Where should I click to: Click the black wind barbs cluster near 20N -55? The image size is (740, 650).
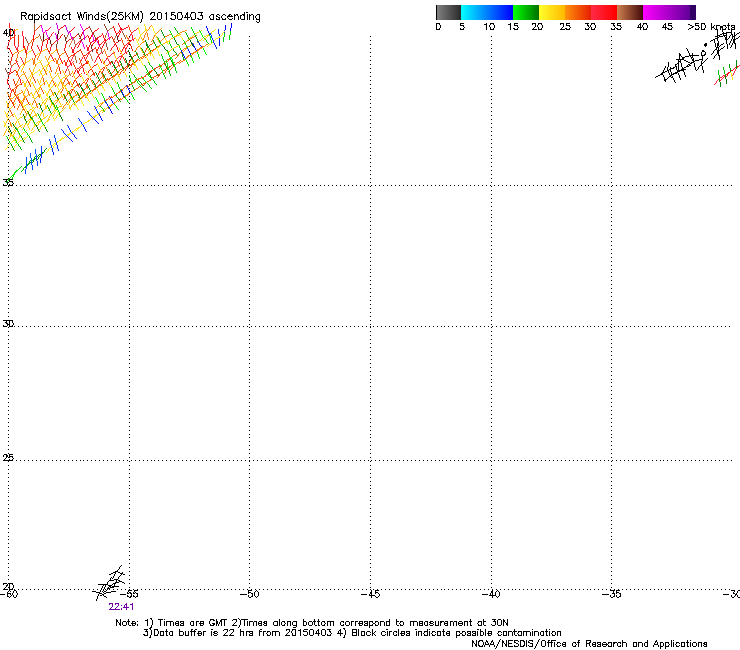point(109,582)
